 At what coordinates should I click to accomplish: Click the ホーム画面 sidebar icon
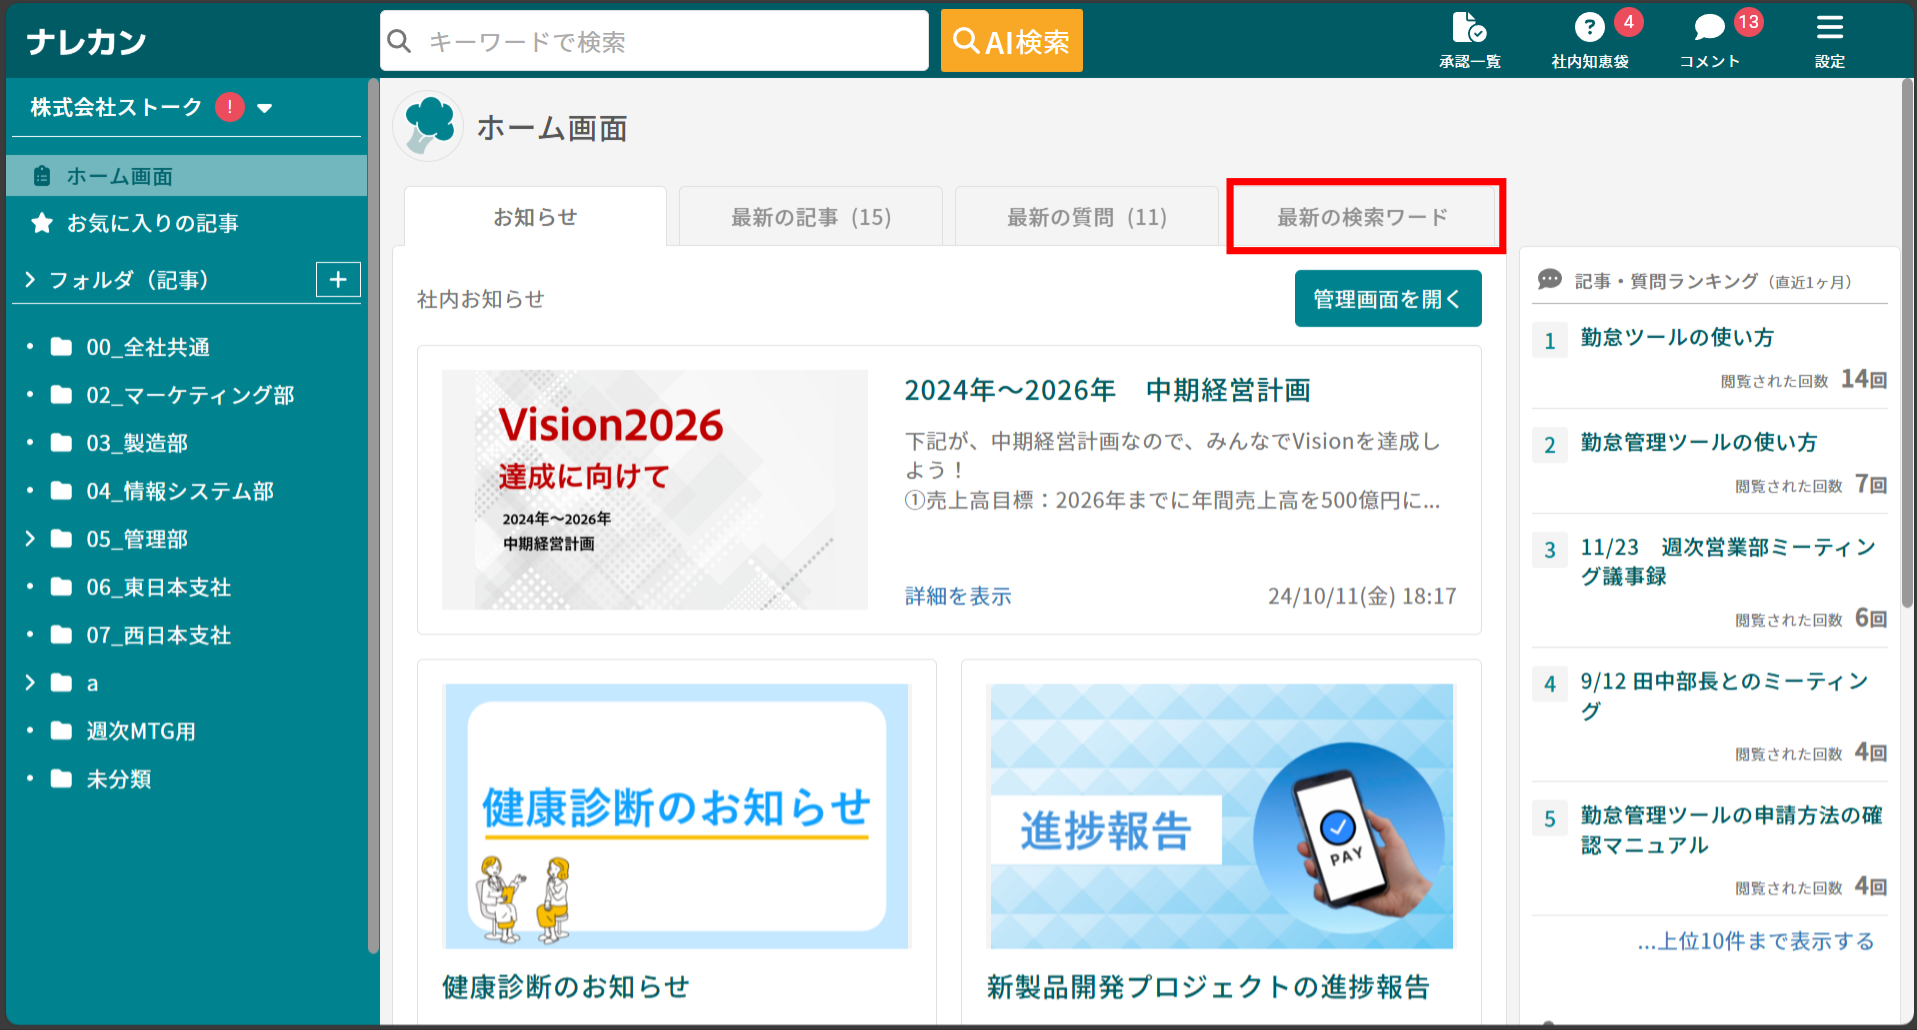(41, 175)
